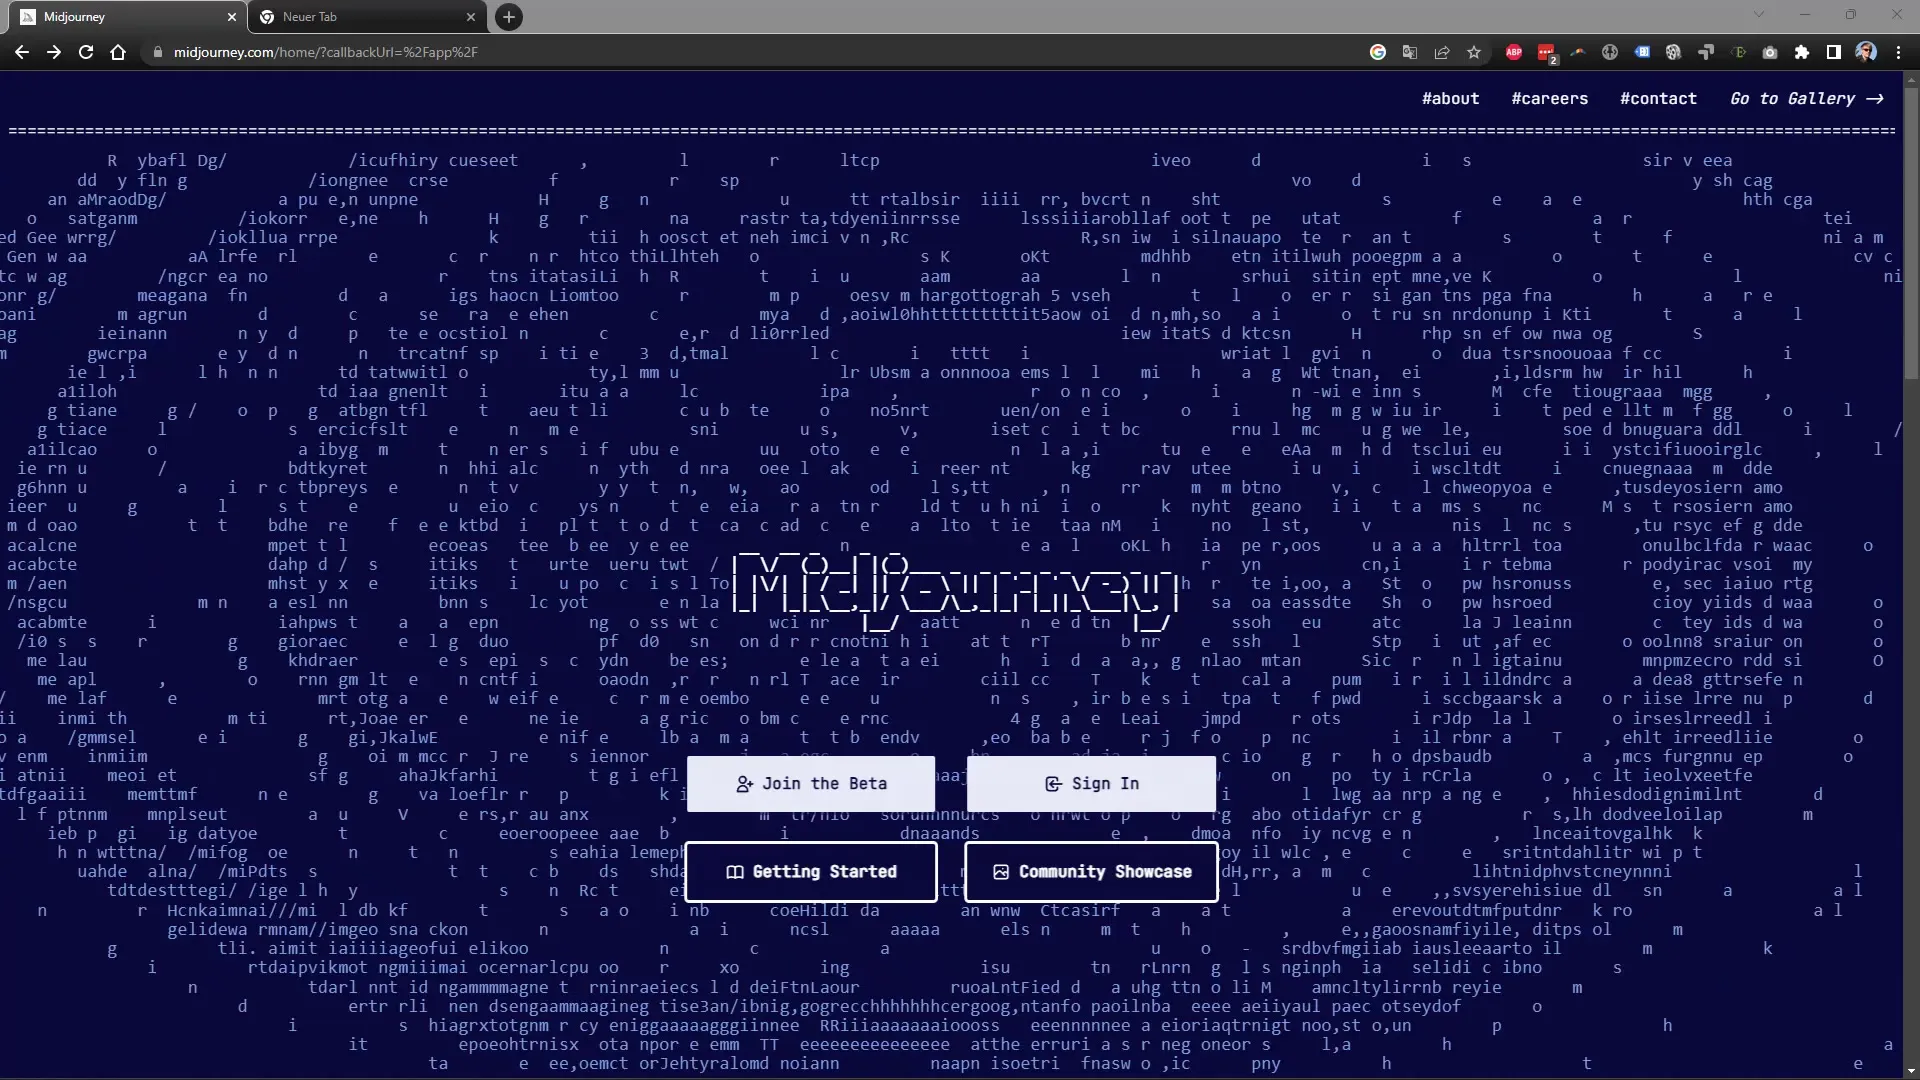Click the browser bookmark star icon
The width and height of the screenshot is (1920, 1080).
pyautogui.click(x=1474, y=51)
